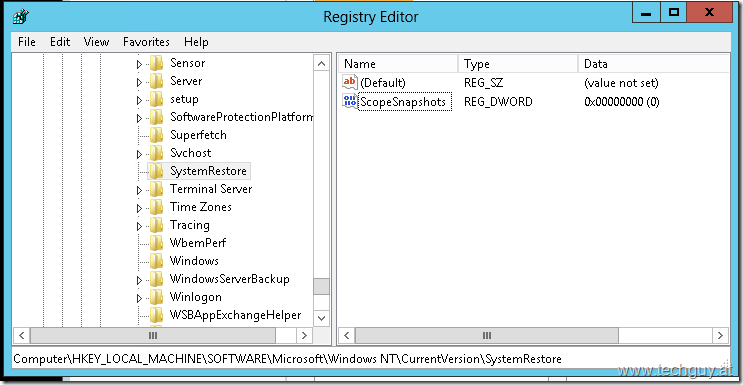This screenshot has width=743, height=385.
Task: Expand the Tracing key
Action: coord(139,226)
